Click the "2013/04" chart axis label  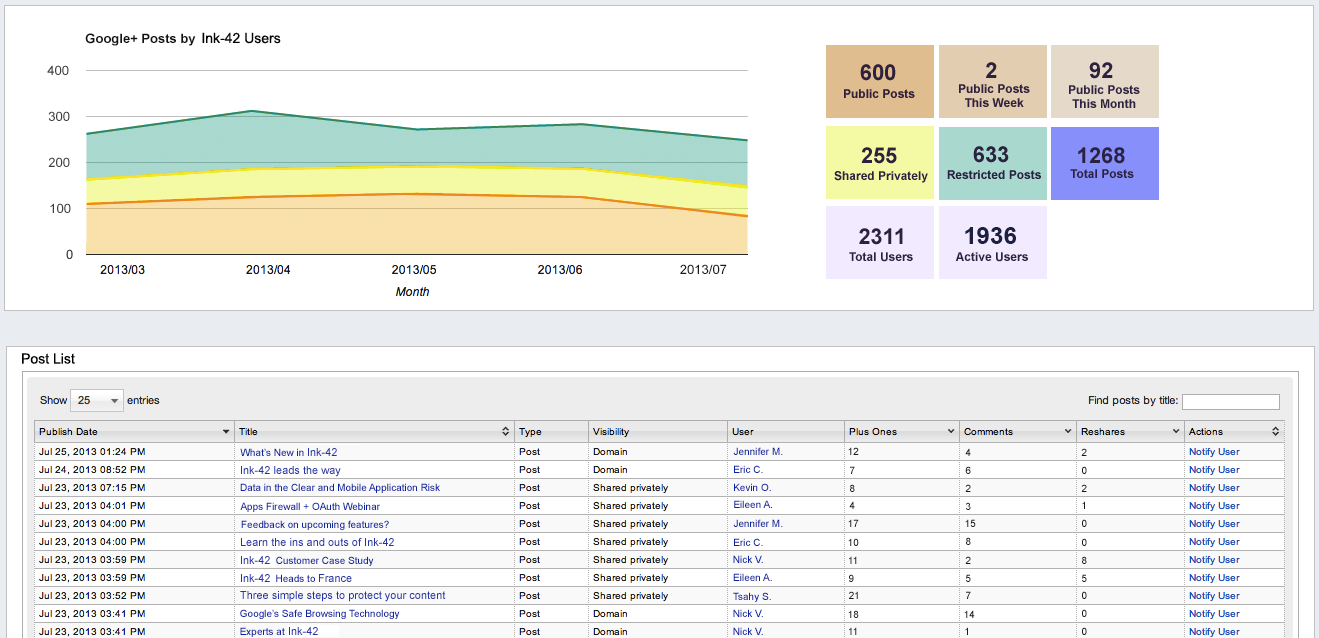click(268, 270)
